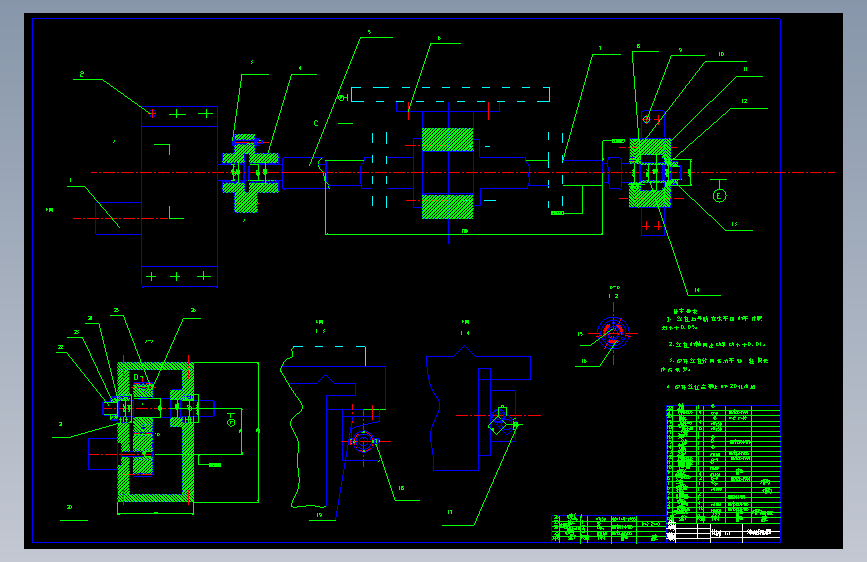
Task: Click the balloon number 2 at top left
Action: [x=82, y=74]
